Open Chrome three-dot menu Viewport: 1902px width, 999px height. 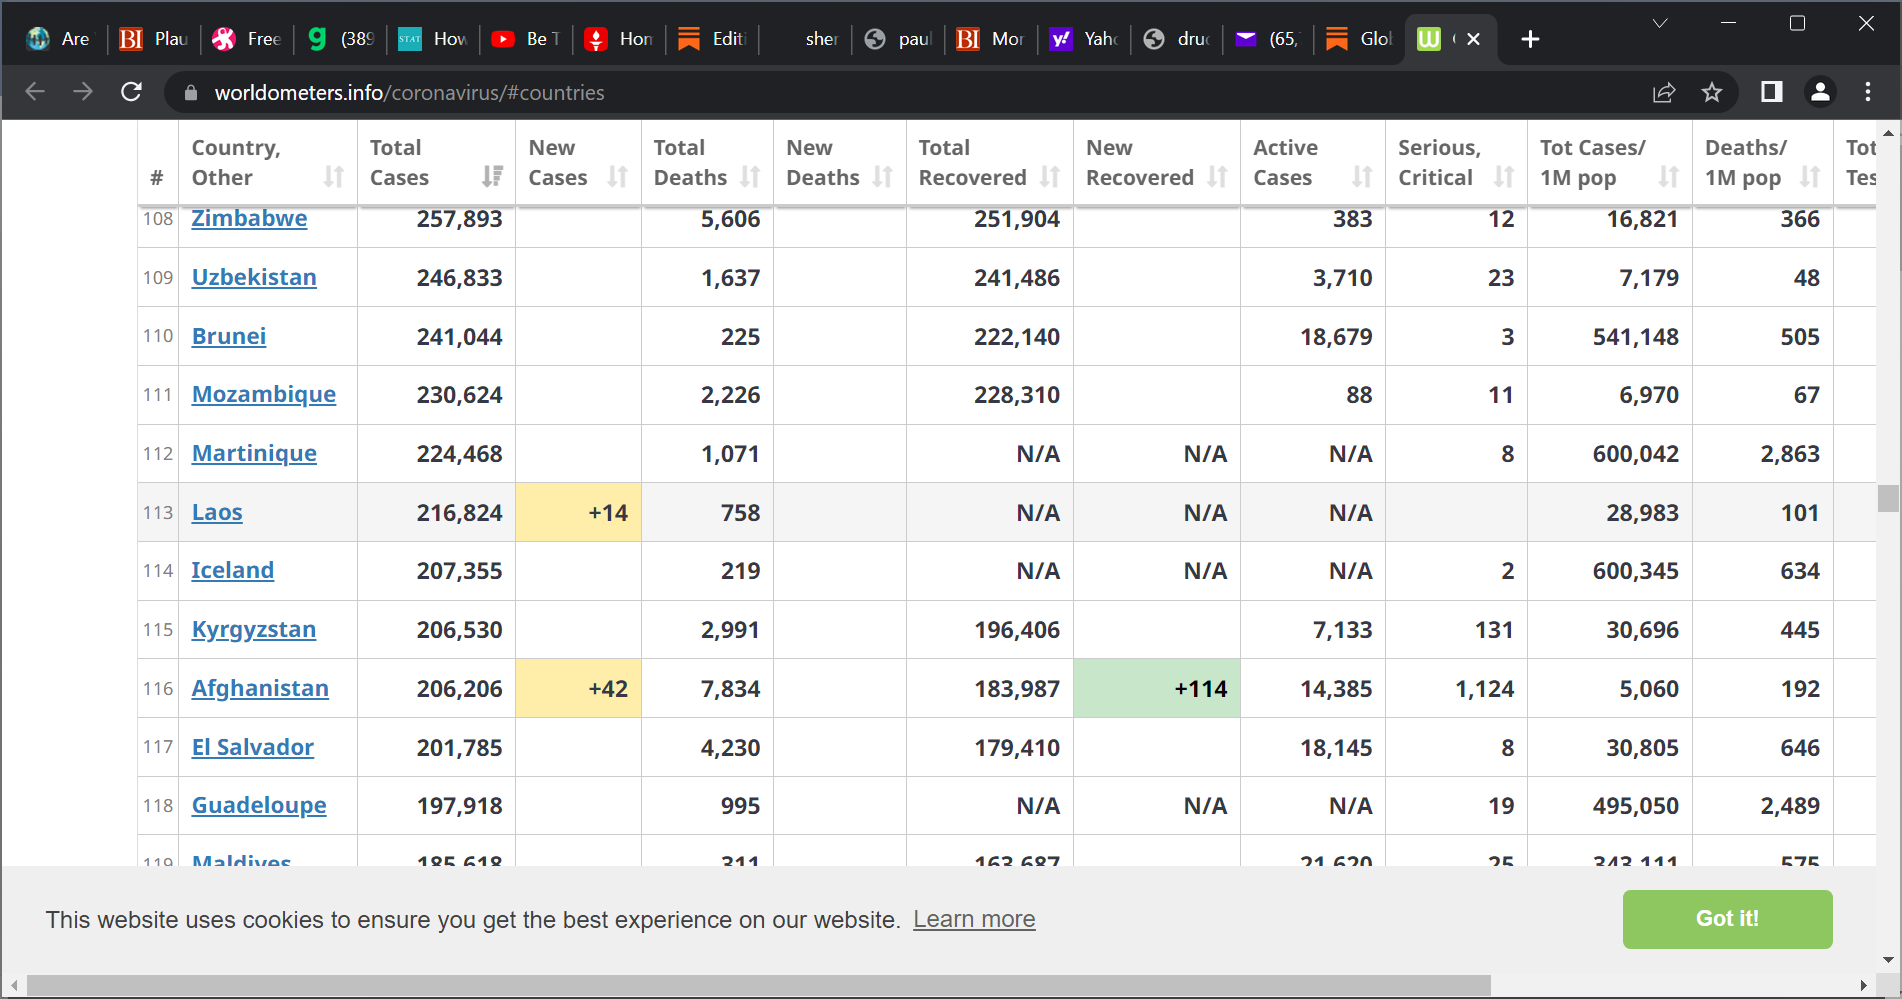[1868, 92]
